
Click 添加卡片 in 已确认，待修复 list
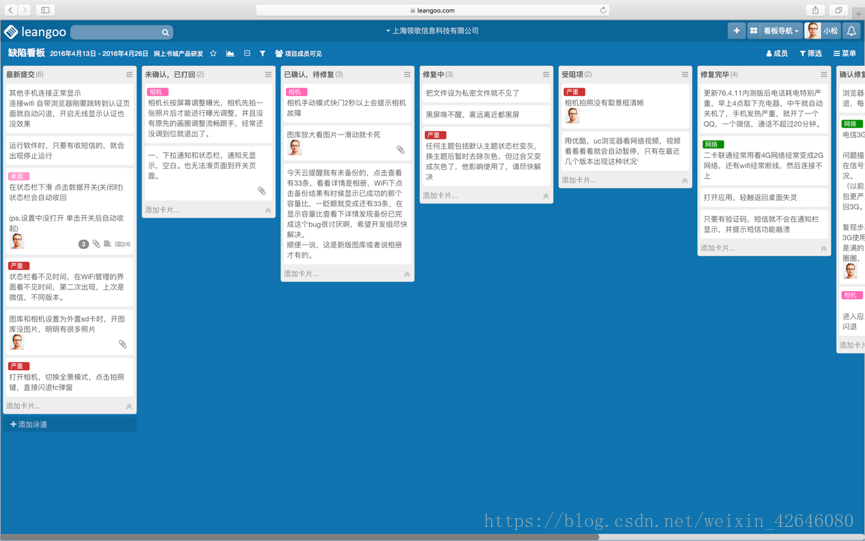point(301,274)
